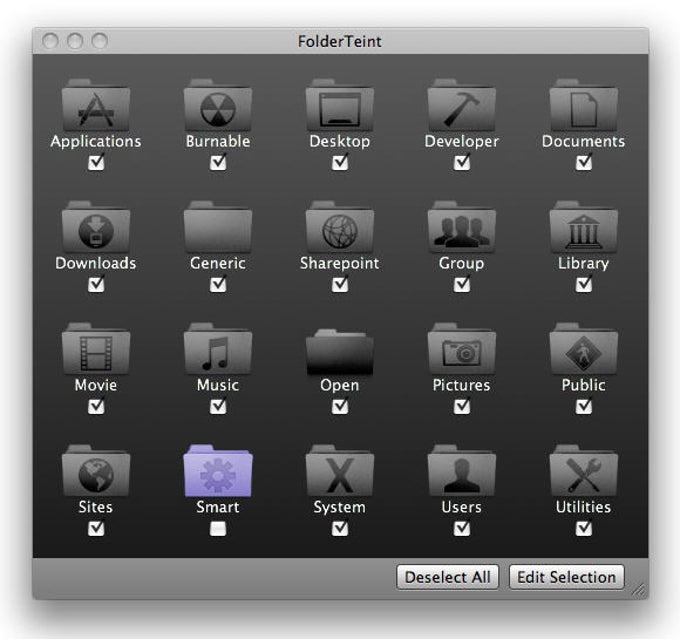
Task: Open Edit Selection
Action: pyautogui.click(x=566, y=577)
